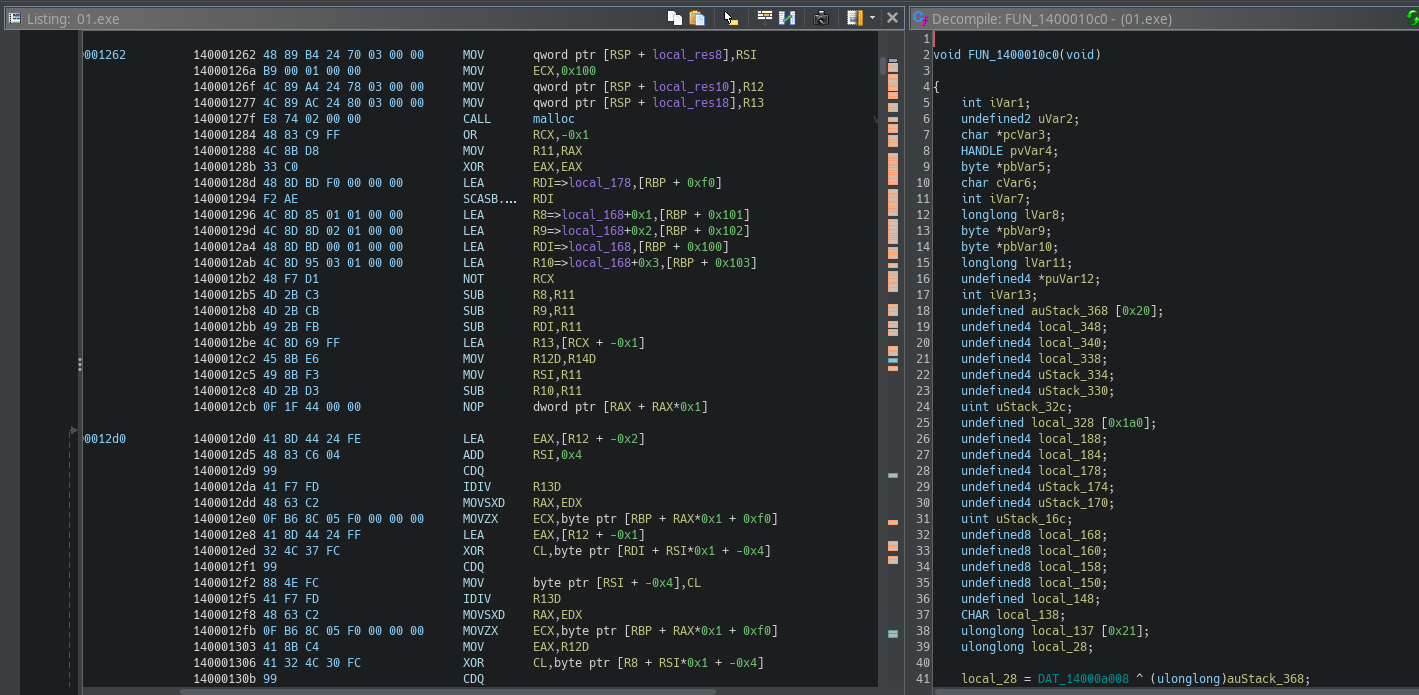The image size is (1419, 695).
Task: Click the Listing horizontal scrollbar
Action: (x=448, y=691)
